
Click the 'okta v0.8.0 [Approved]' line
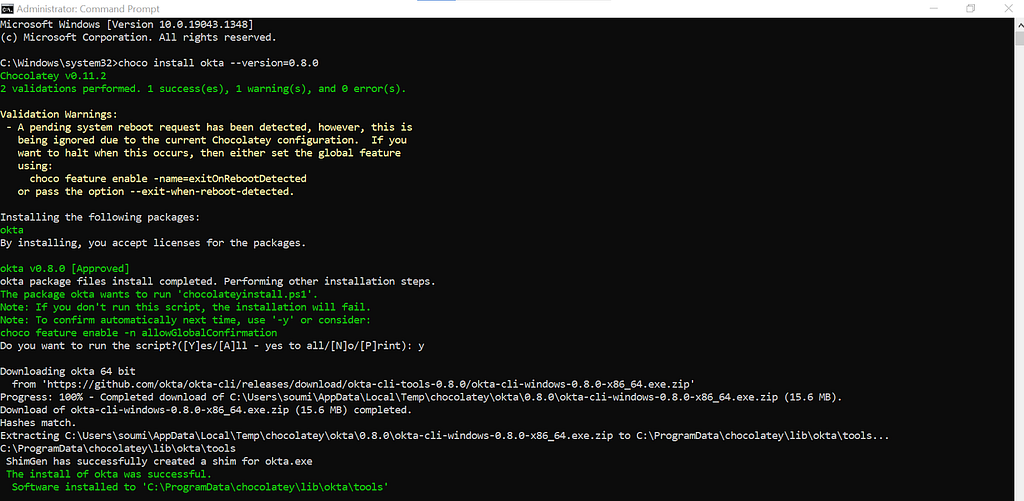pyautogui.click(x=65, y=268)
